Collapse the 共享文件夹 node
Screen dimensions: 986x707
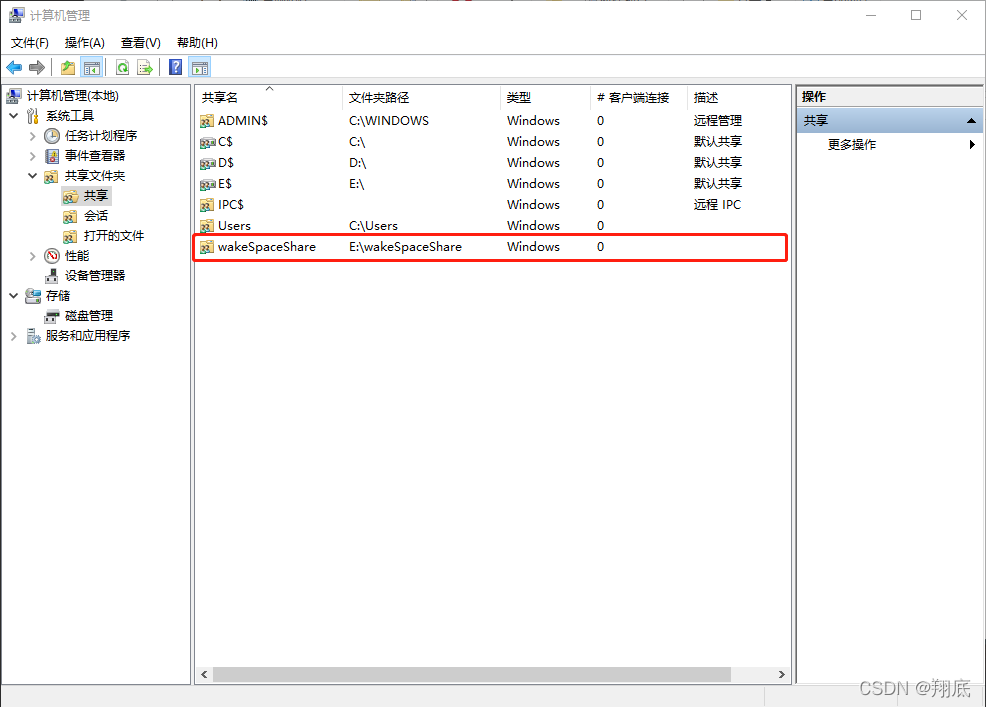[x=33, y=176]
